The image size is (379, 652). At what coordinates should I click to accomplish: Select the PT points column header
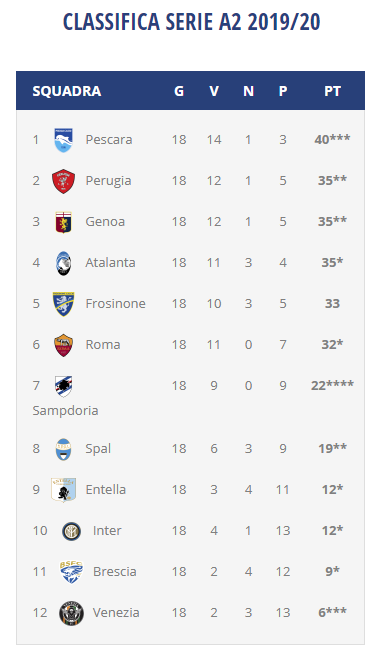click(x=332, y=91)
